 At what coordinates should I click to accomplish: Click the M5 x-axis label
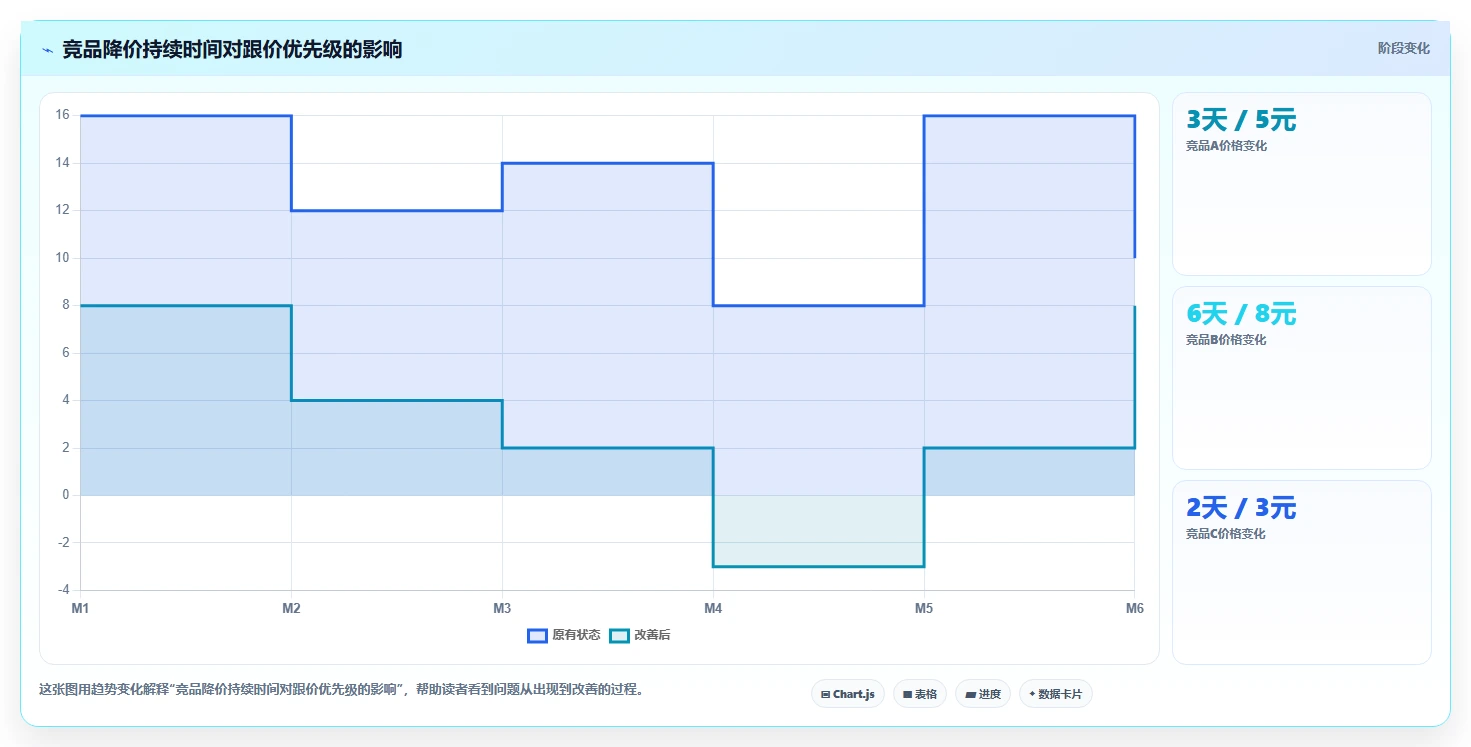coord(924,608)
